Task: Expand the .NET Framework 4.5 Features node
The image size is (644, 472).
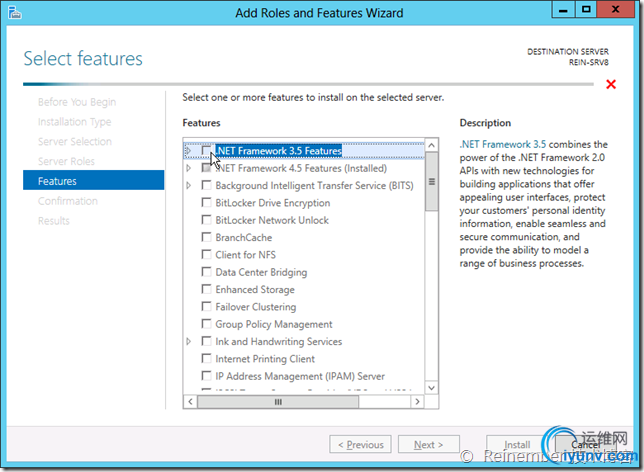Action: tap(189, 168)
